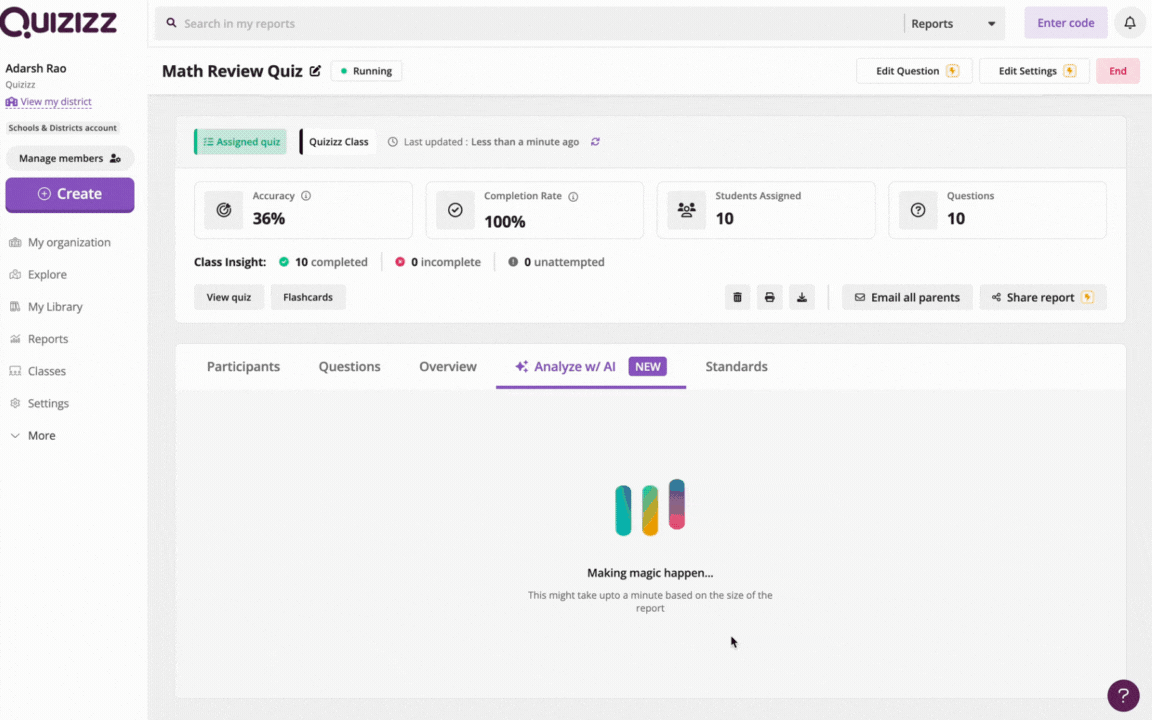Print the report
Image resolution: width=1152 pixels, height=720 pixels.
[770, 298]
